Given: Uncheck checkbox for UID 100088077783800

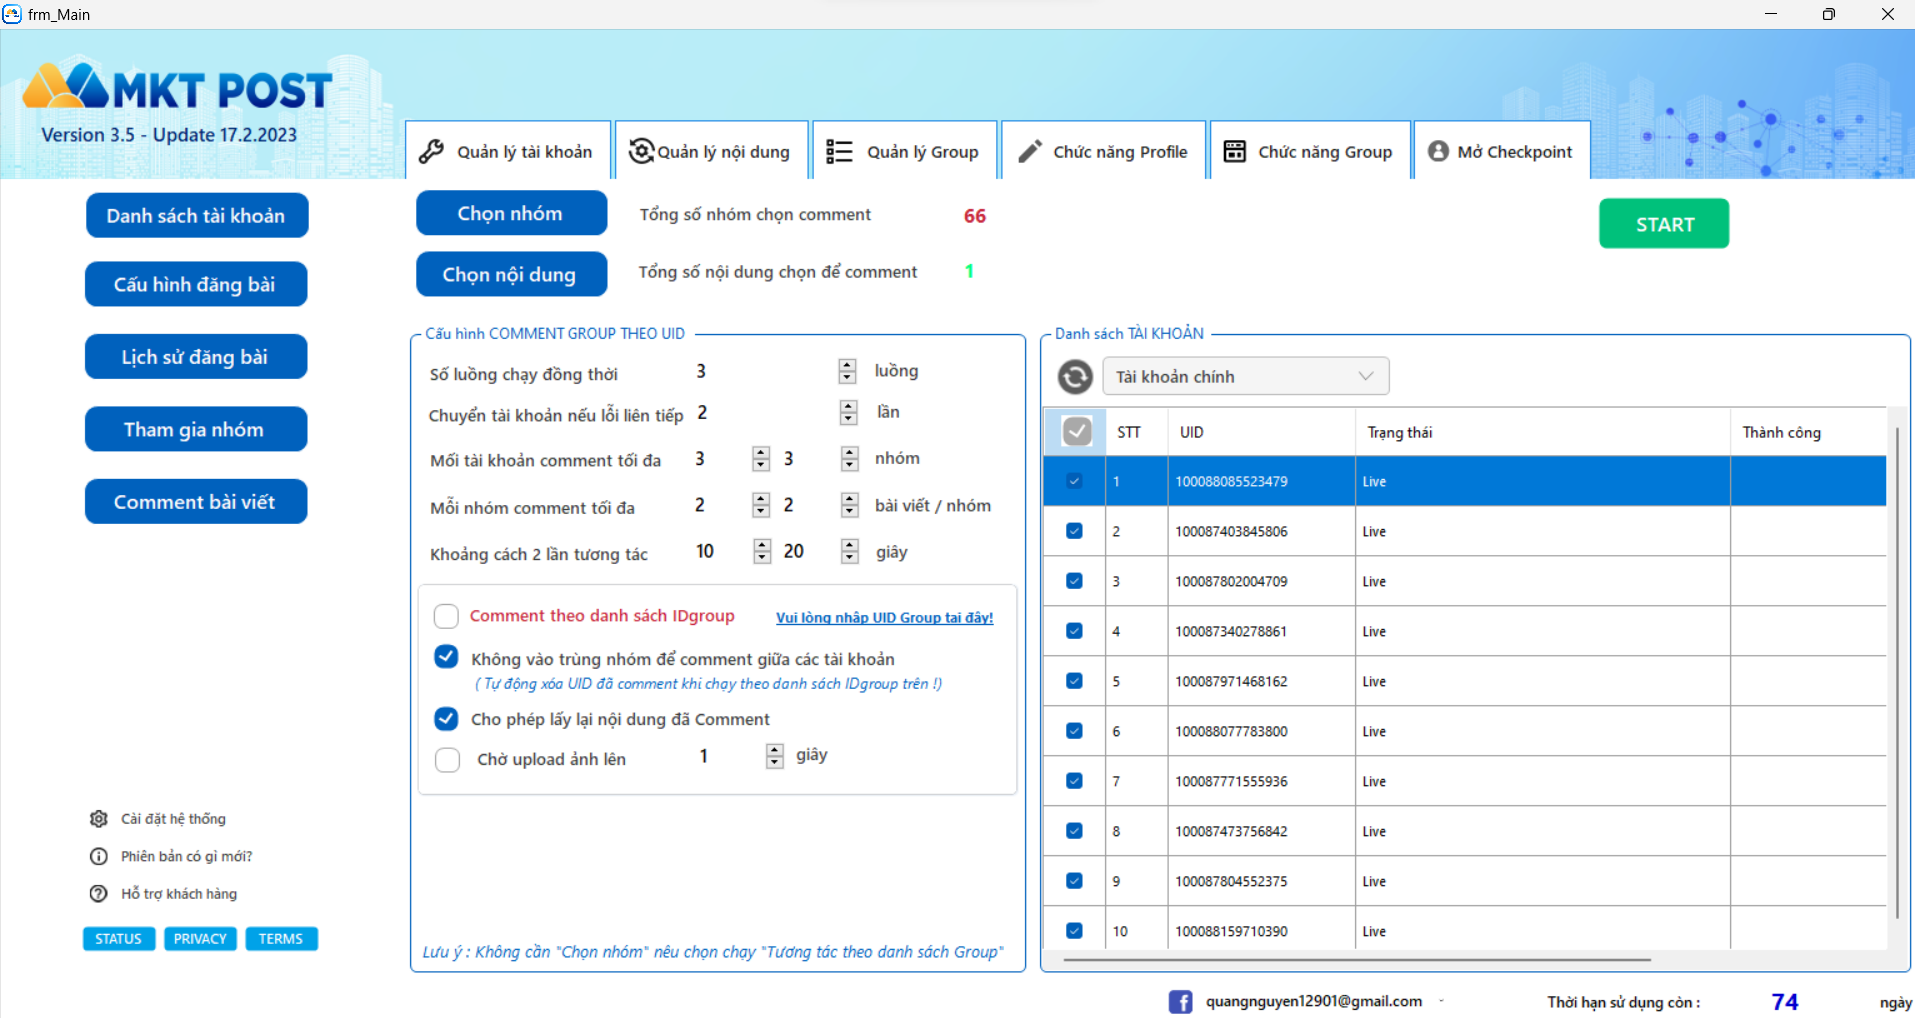Looking at the screenshot, I should [1074, 731].
